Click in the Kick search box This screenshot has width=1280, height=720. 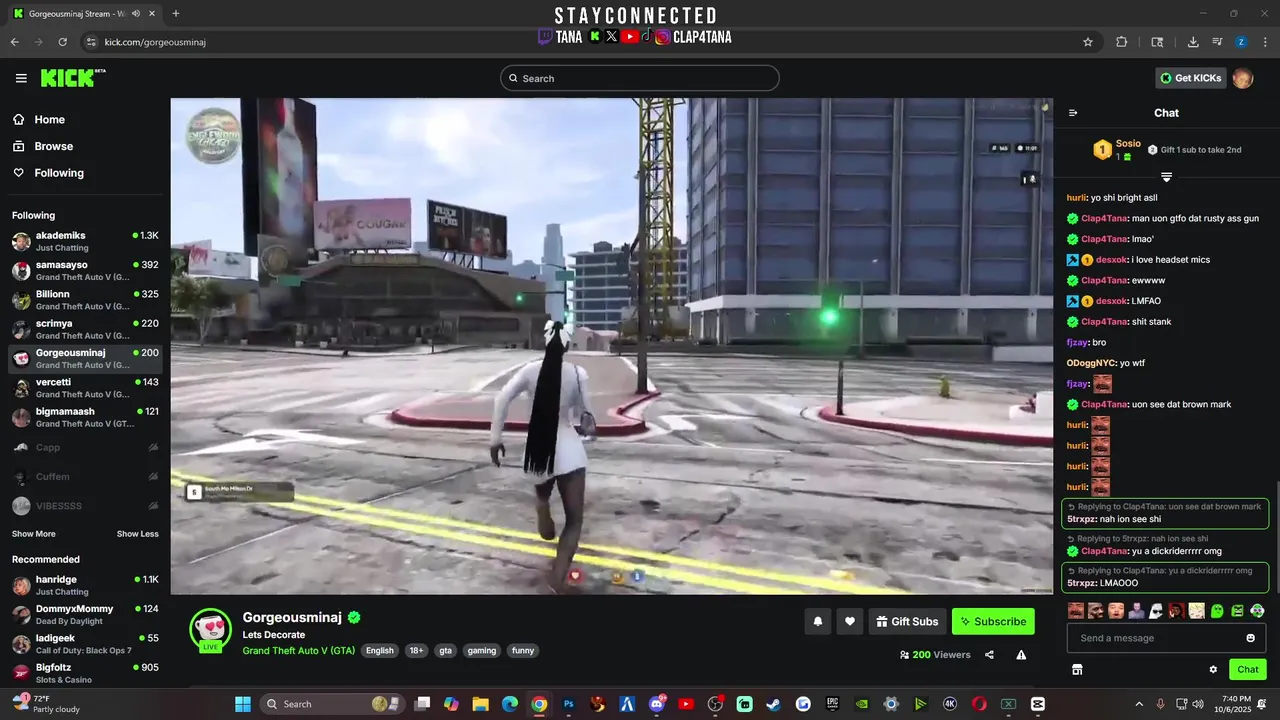[640, 78]
